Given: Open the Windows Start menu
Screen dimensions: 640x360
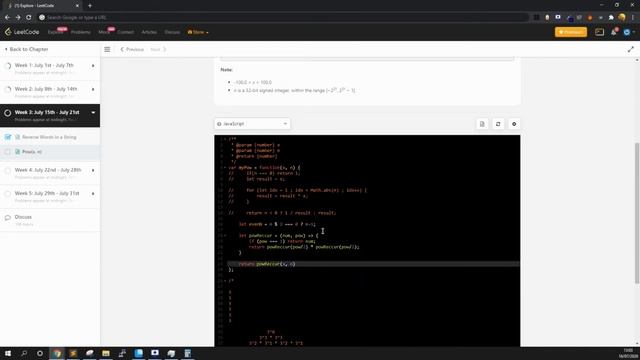Looking at the screenshot, I should pos(8,353).
